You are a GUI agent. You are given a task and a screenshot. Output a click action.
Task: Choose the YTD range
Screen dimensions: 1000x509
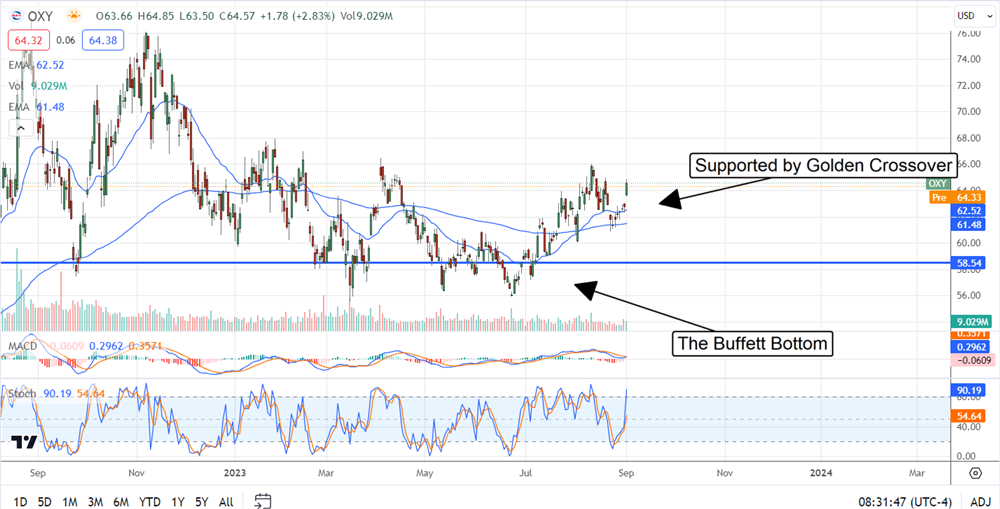tap(151, 501)
